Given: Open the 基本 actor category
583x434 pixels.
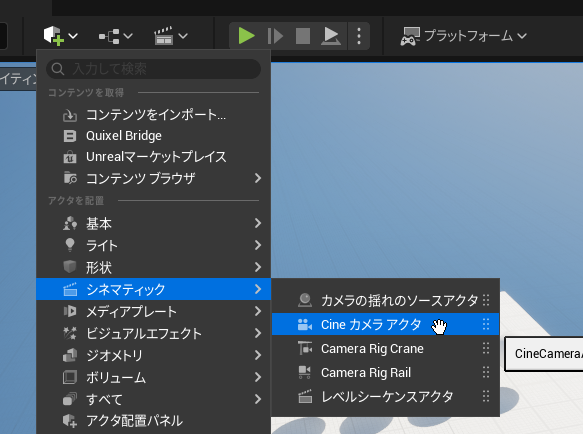Looking at the screenshot, I should [x=153, y=223].
